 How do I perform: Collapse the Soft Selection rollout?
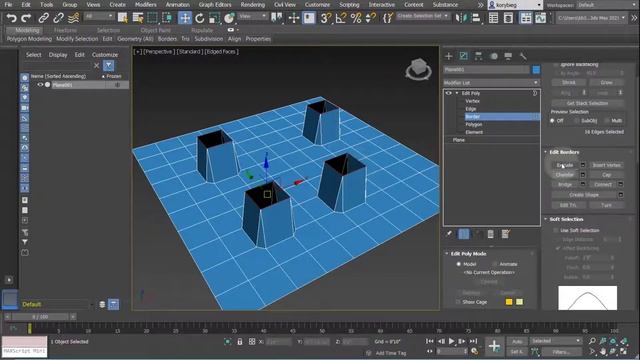pyautogui.click(x=546, y=219)
